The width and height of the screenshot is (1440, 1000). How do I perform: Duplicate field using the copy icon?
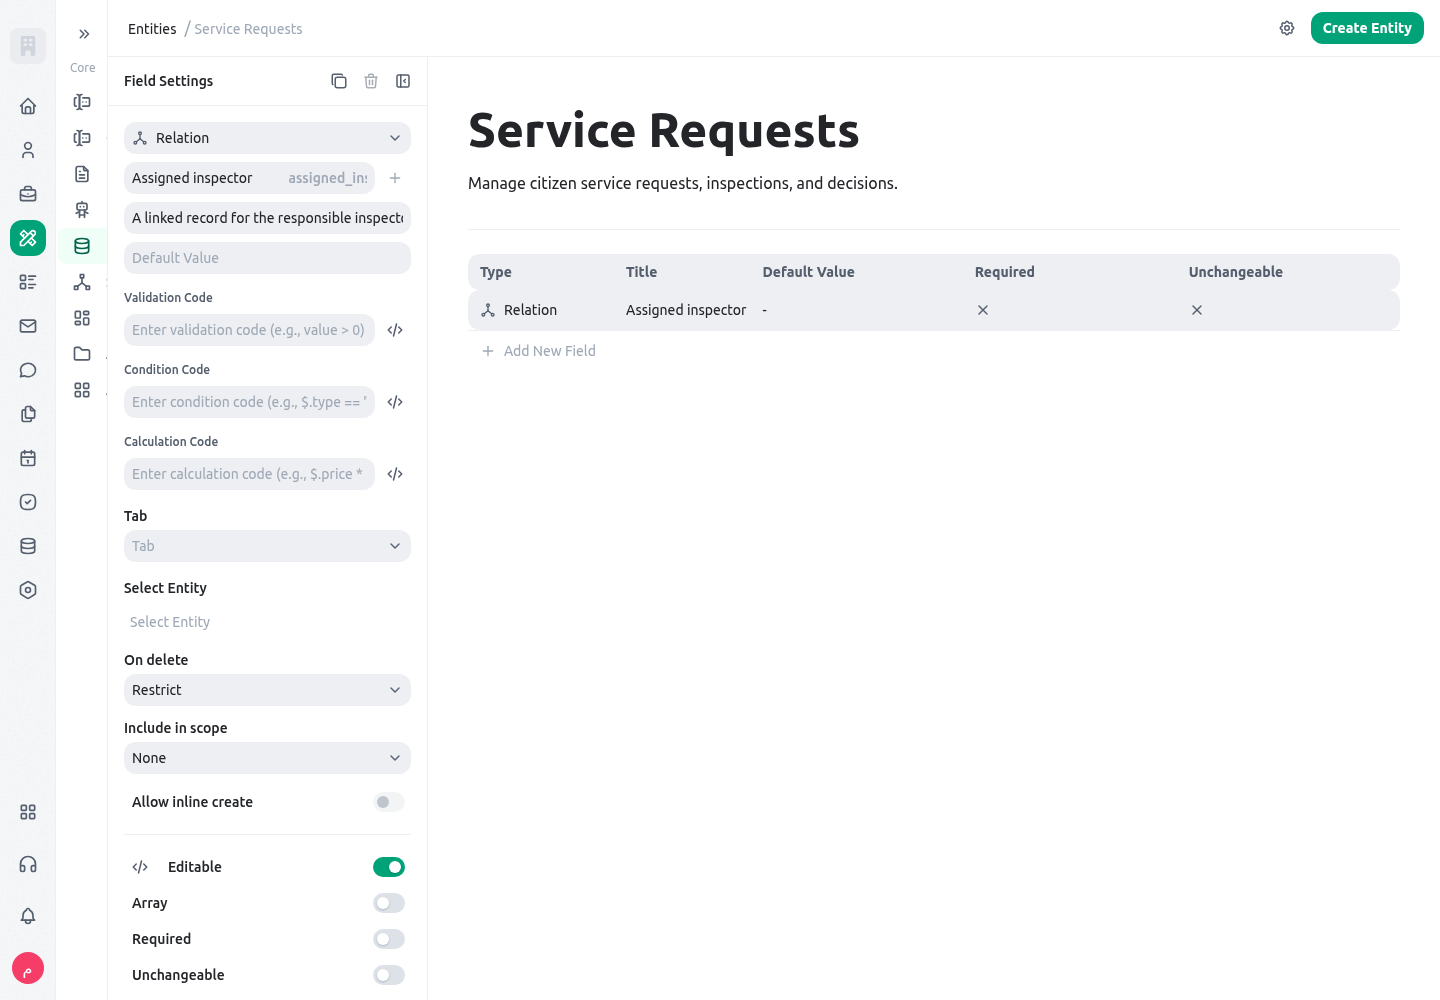coord(339,81)
